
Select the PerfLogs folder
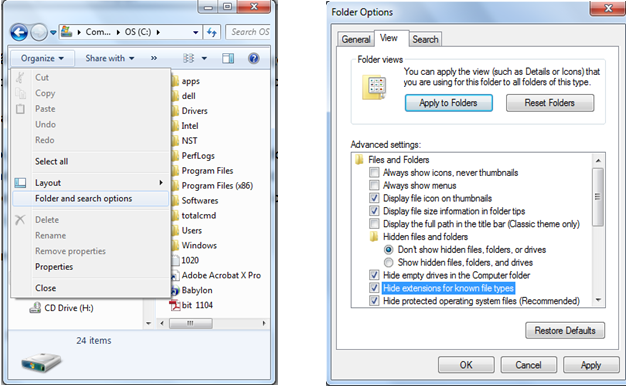(x=198, y=156)
